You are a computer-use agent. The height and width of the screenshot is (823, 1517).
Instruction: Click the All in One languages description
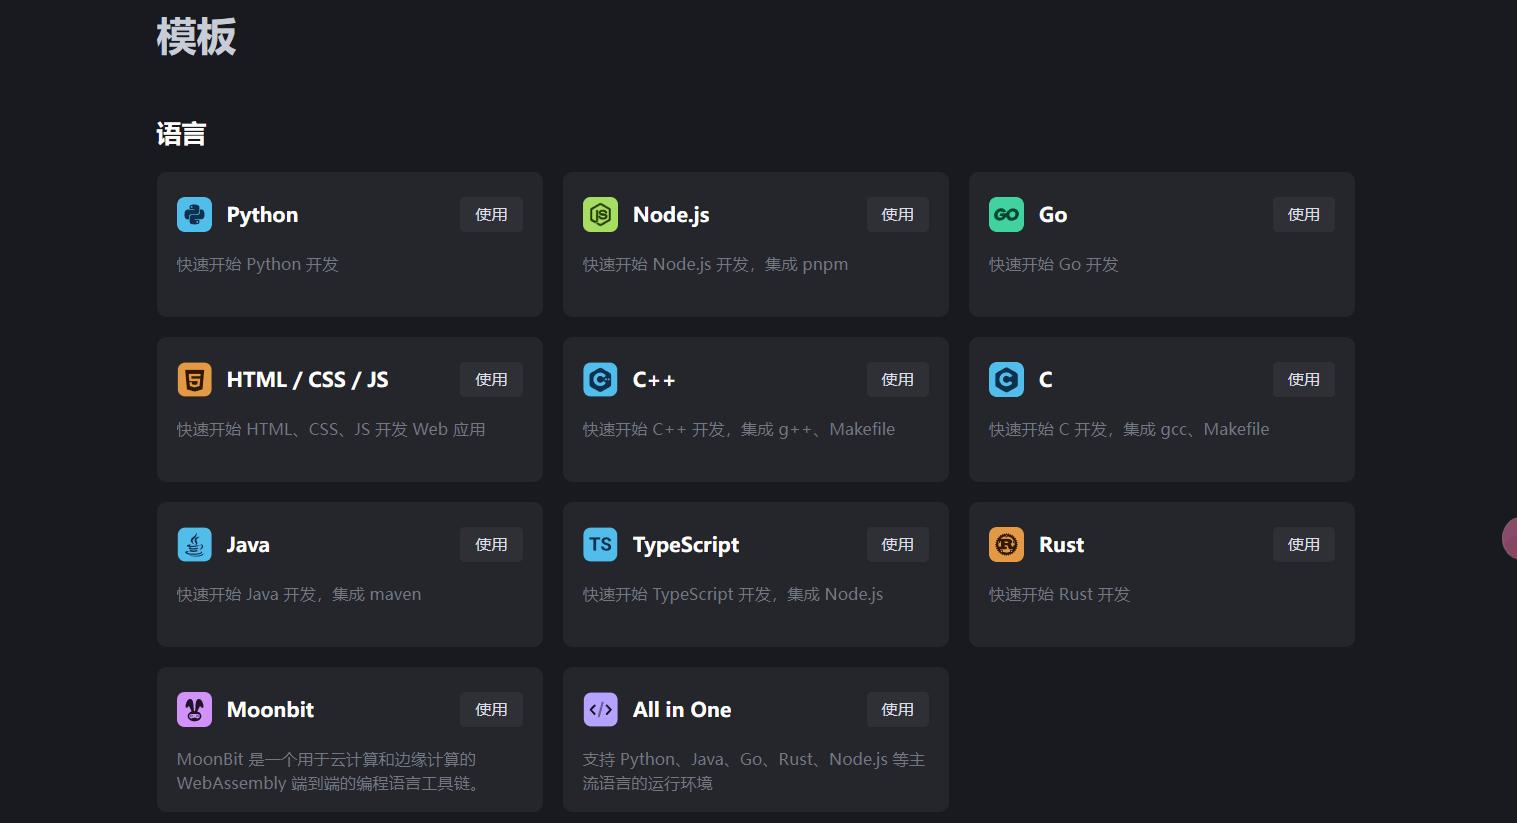(x=754, y=771)
